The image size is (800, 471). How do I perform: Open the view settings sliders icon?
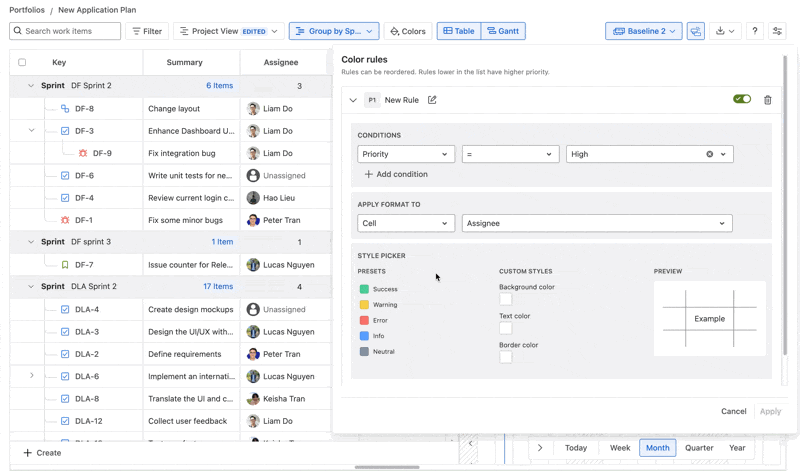pos(777,31)
